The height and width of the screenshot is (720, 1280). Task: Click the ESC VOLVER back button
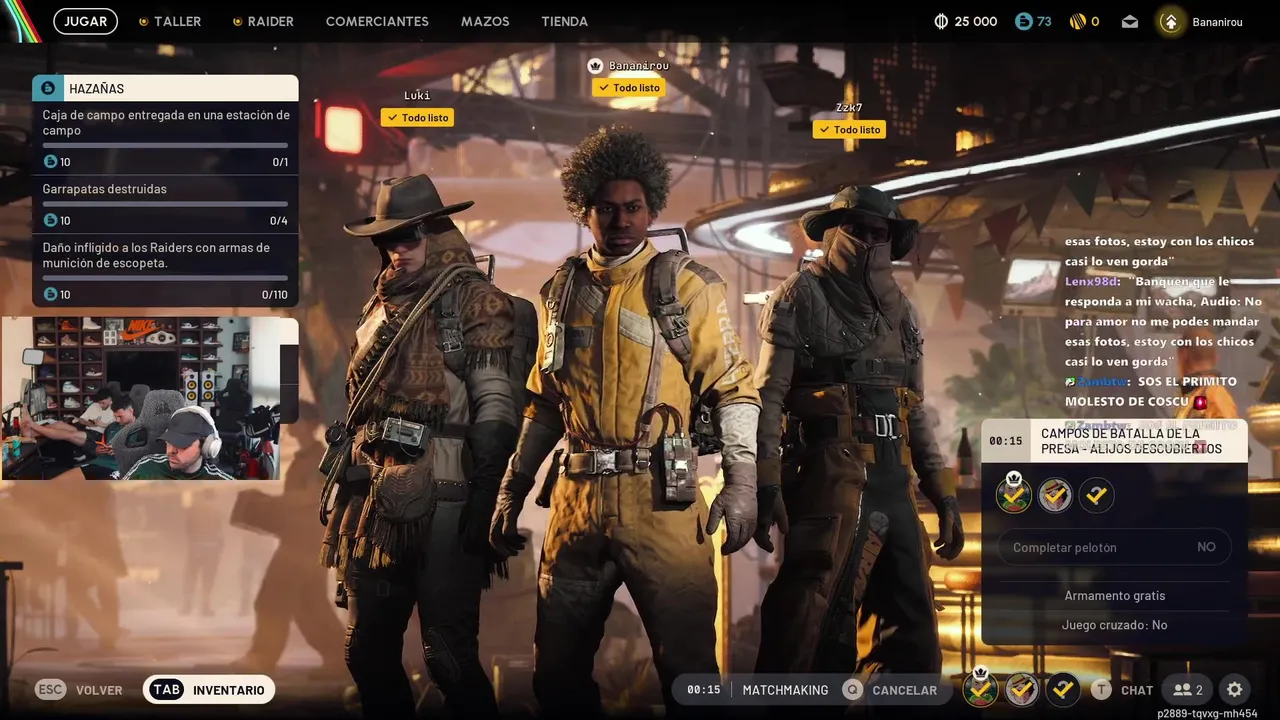pyautogui.click(x=79, y=690)
